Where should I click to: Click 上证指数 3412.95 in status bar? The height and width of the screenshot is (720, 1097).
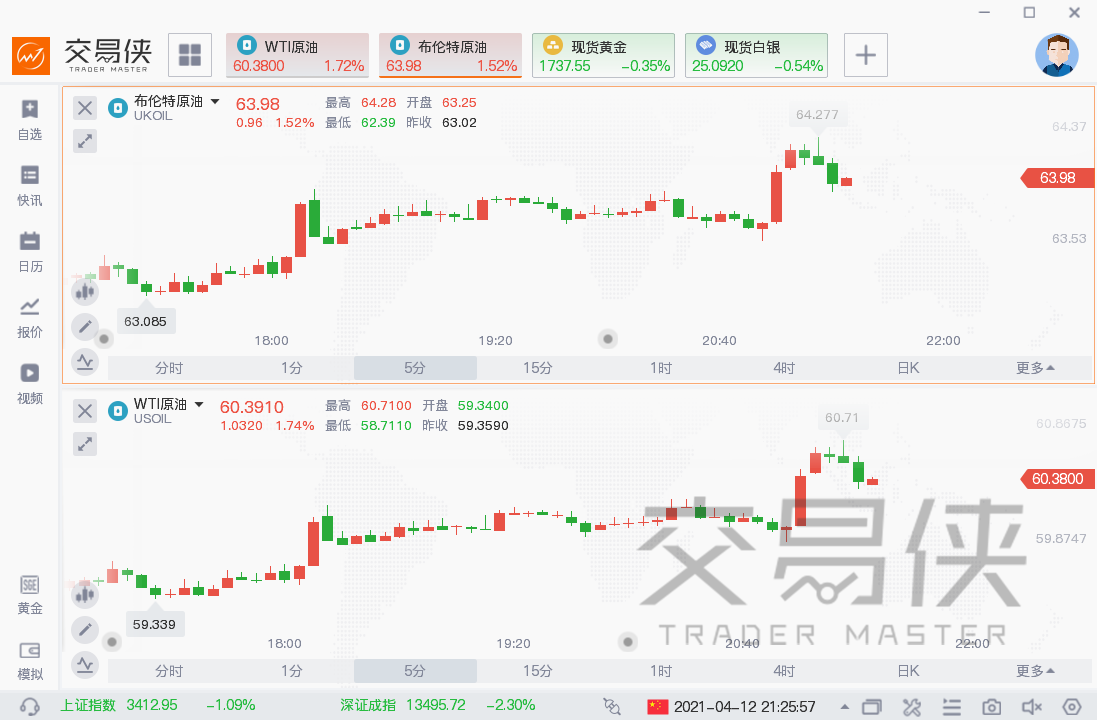(119, 705)
